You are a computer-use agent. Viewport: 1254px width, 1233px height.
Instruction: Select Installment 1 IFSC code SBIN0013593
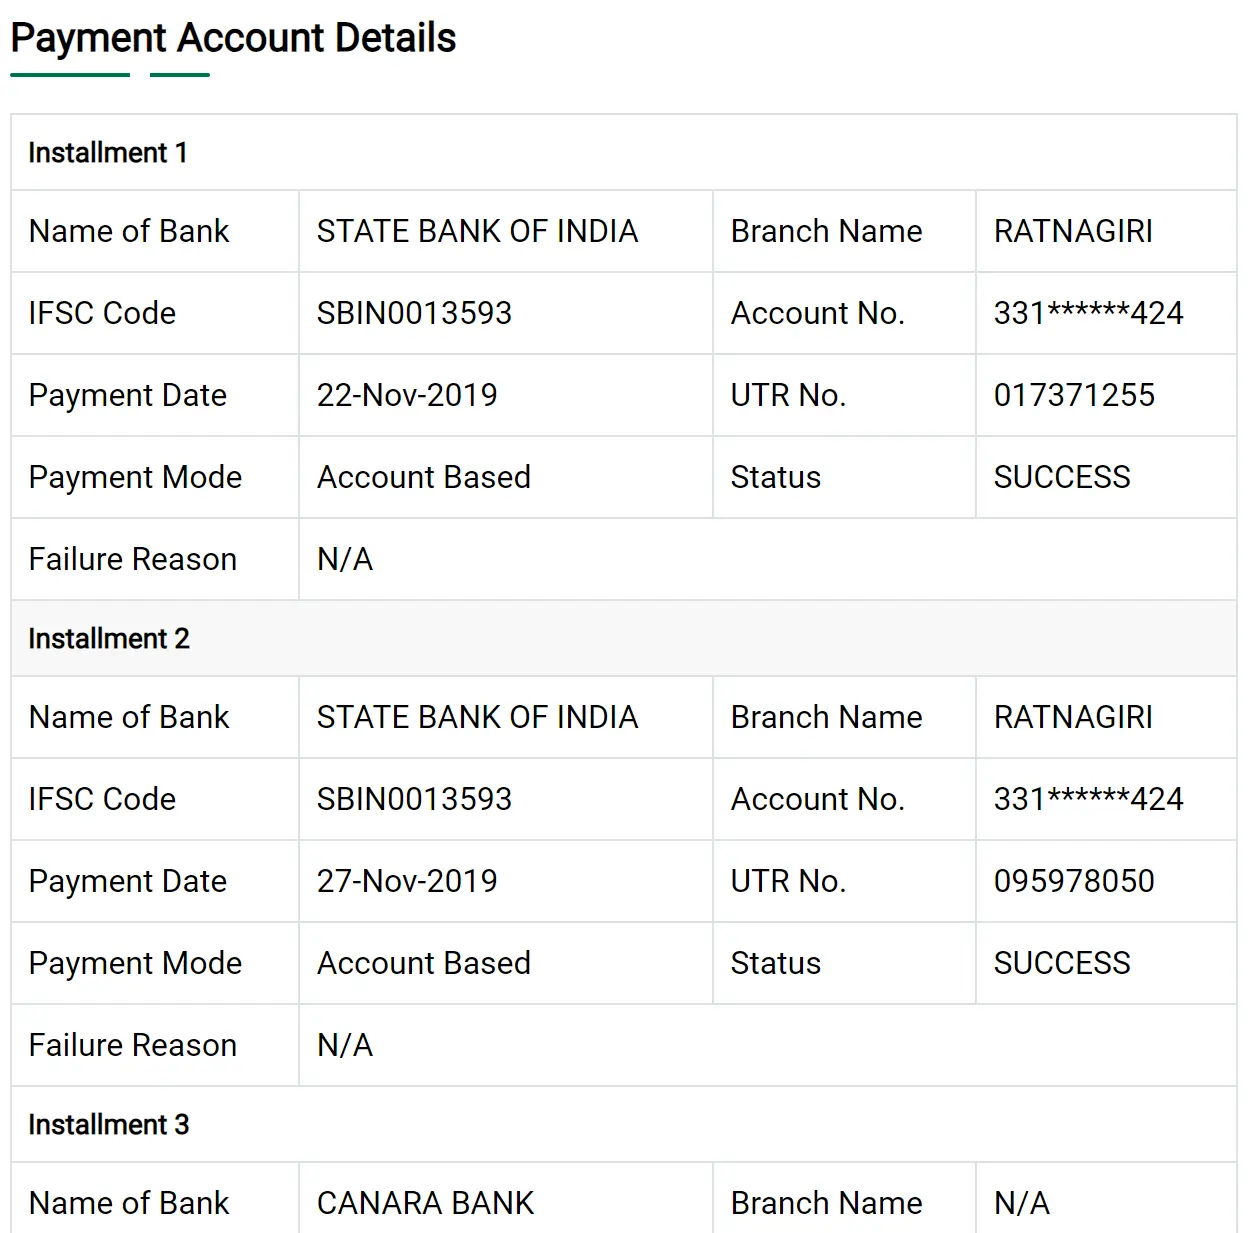pos(414,313)
